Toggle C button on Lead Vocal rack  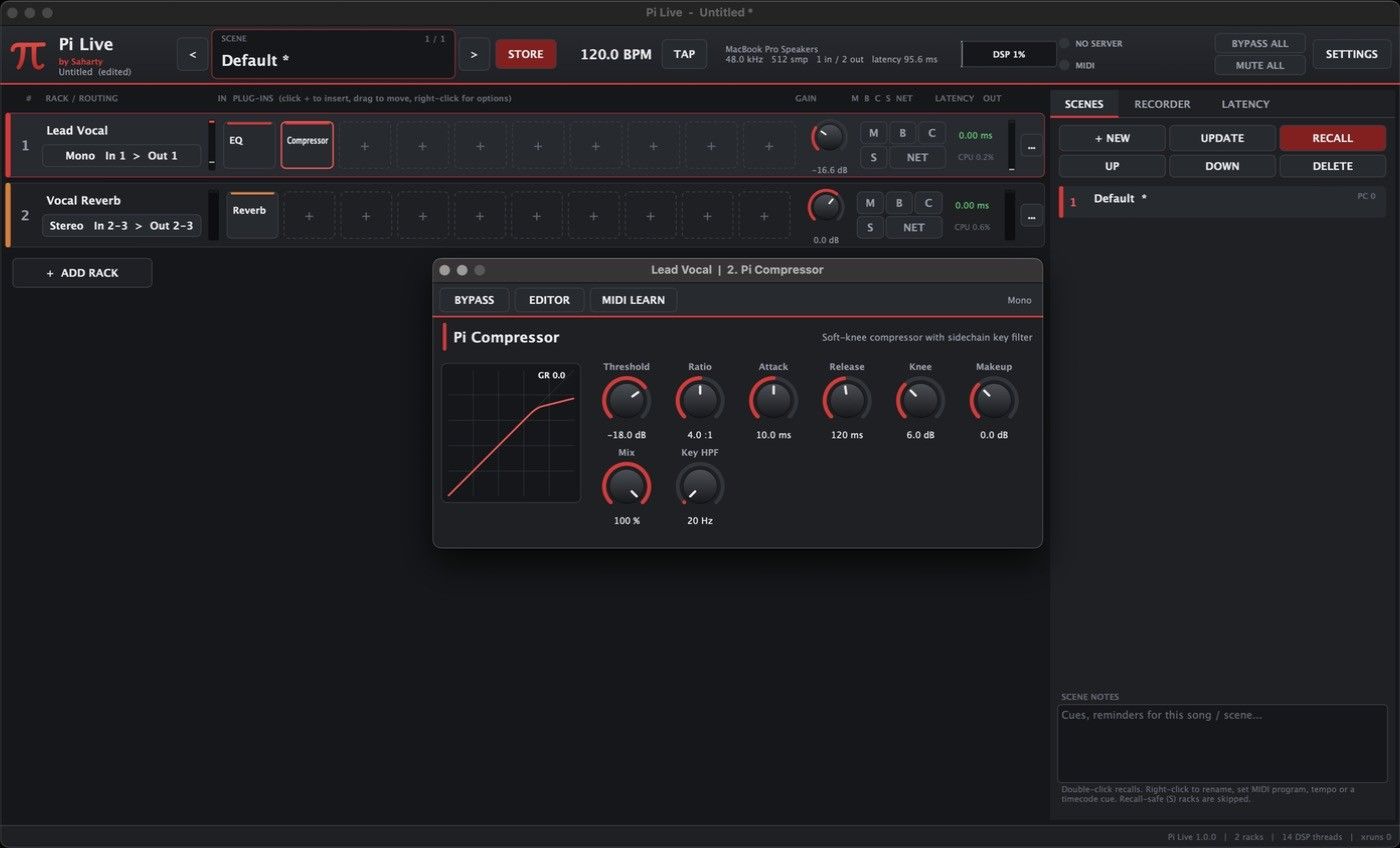(931, 133)
